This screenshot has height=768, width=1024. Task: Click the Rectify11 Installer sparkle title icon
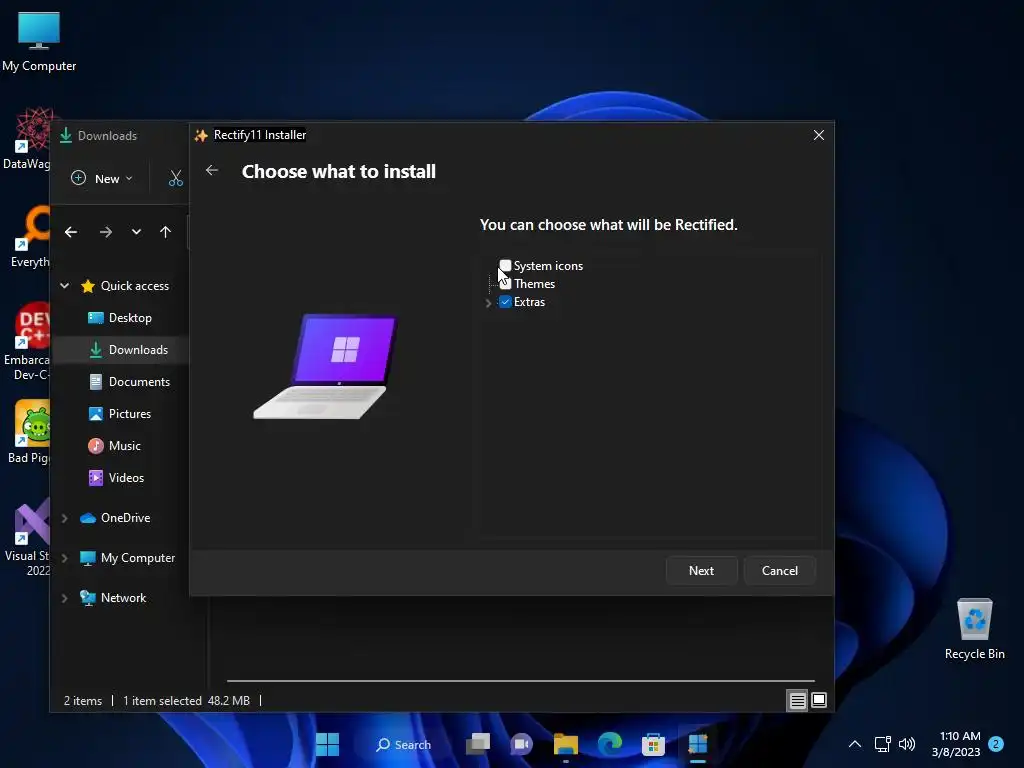click(201, 135)
